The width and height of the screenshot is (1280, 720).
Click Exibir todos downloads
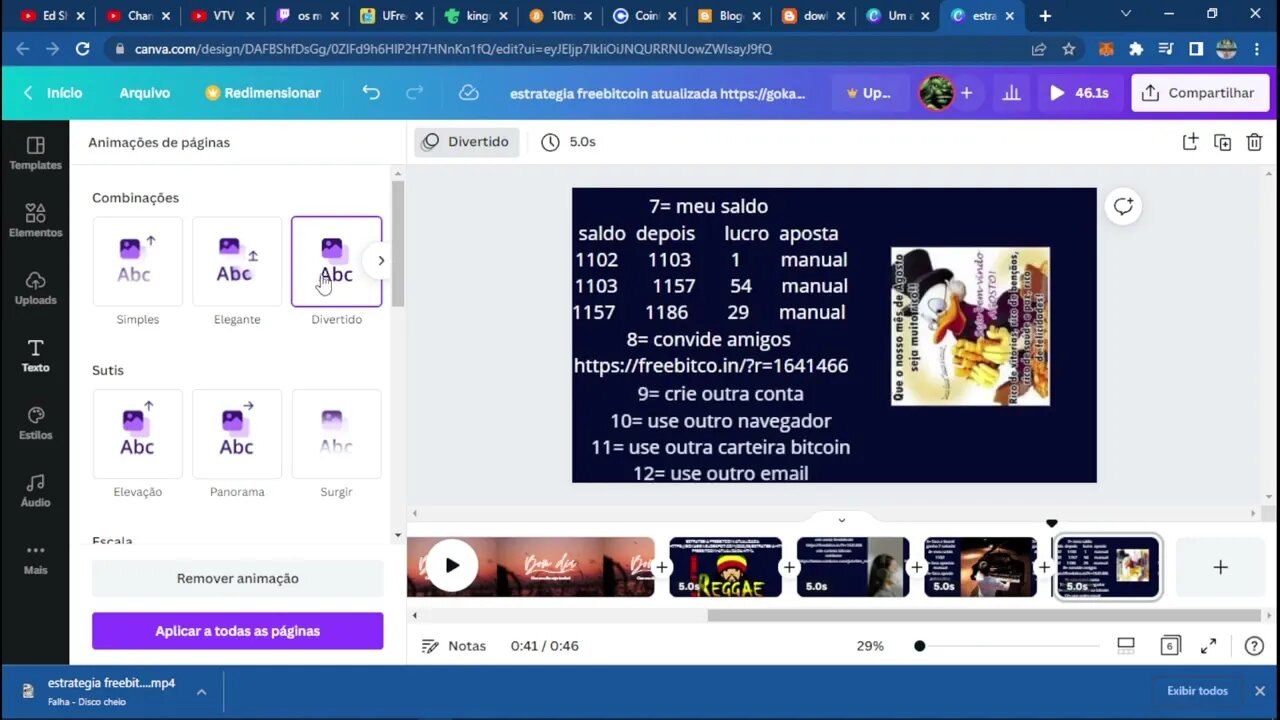click(1197, 691)
